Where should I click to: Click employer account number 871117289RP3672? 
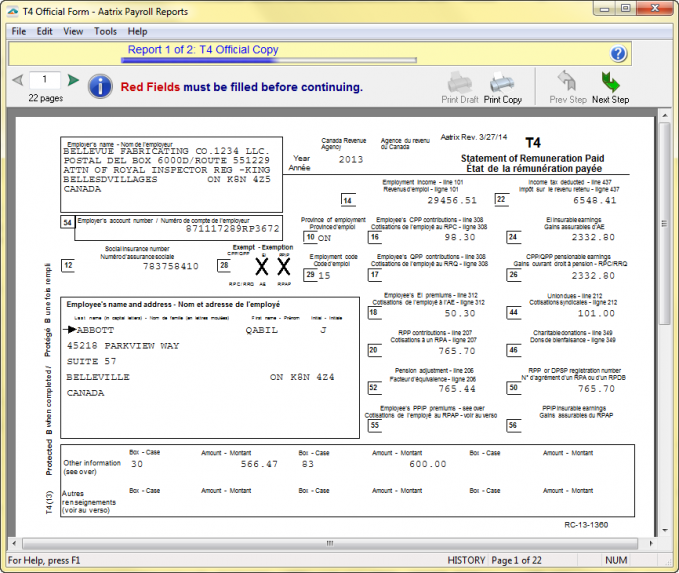[233, 229]
